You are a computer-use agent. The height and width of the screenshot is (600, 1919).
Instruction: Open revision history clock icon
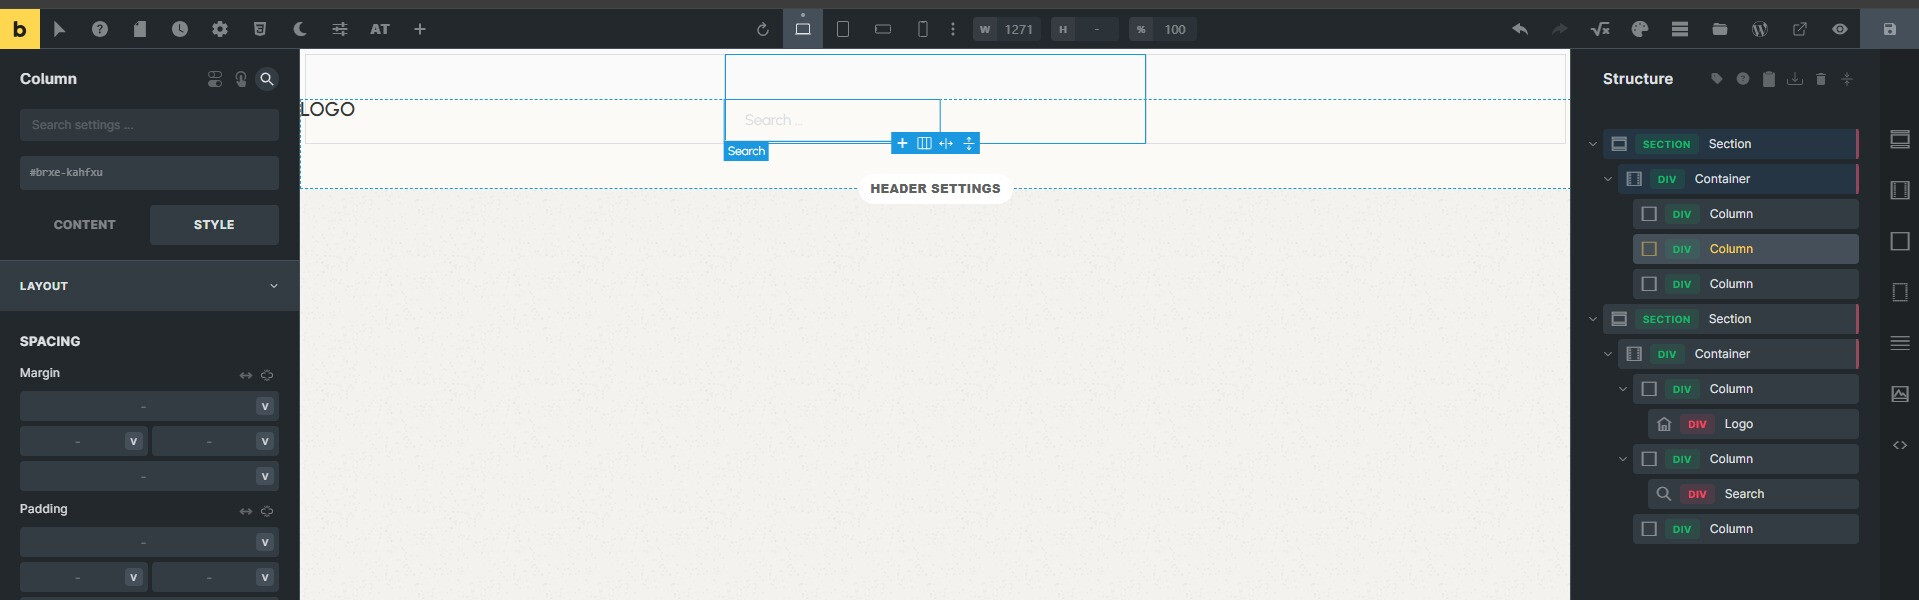[x=180, y=29]
